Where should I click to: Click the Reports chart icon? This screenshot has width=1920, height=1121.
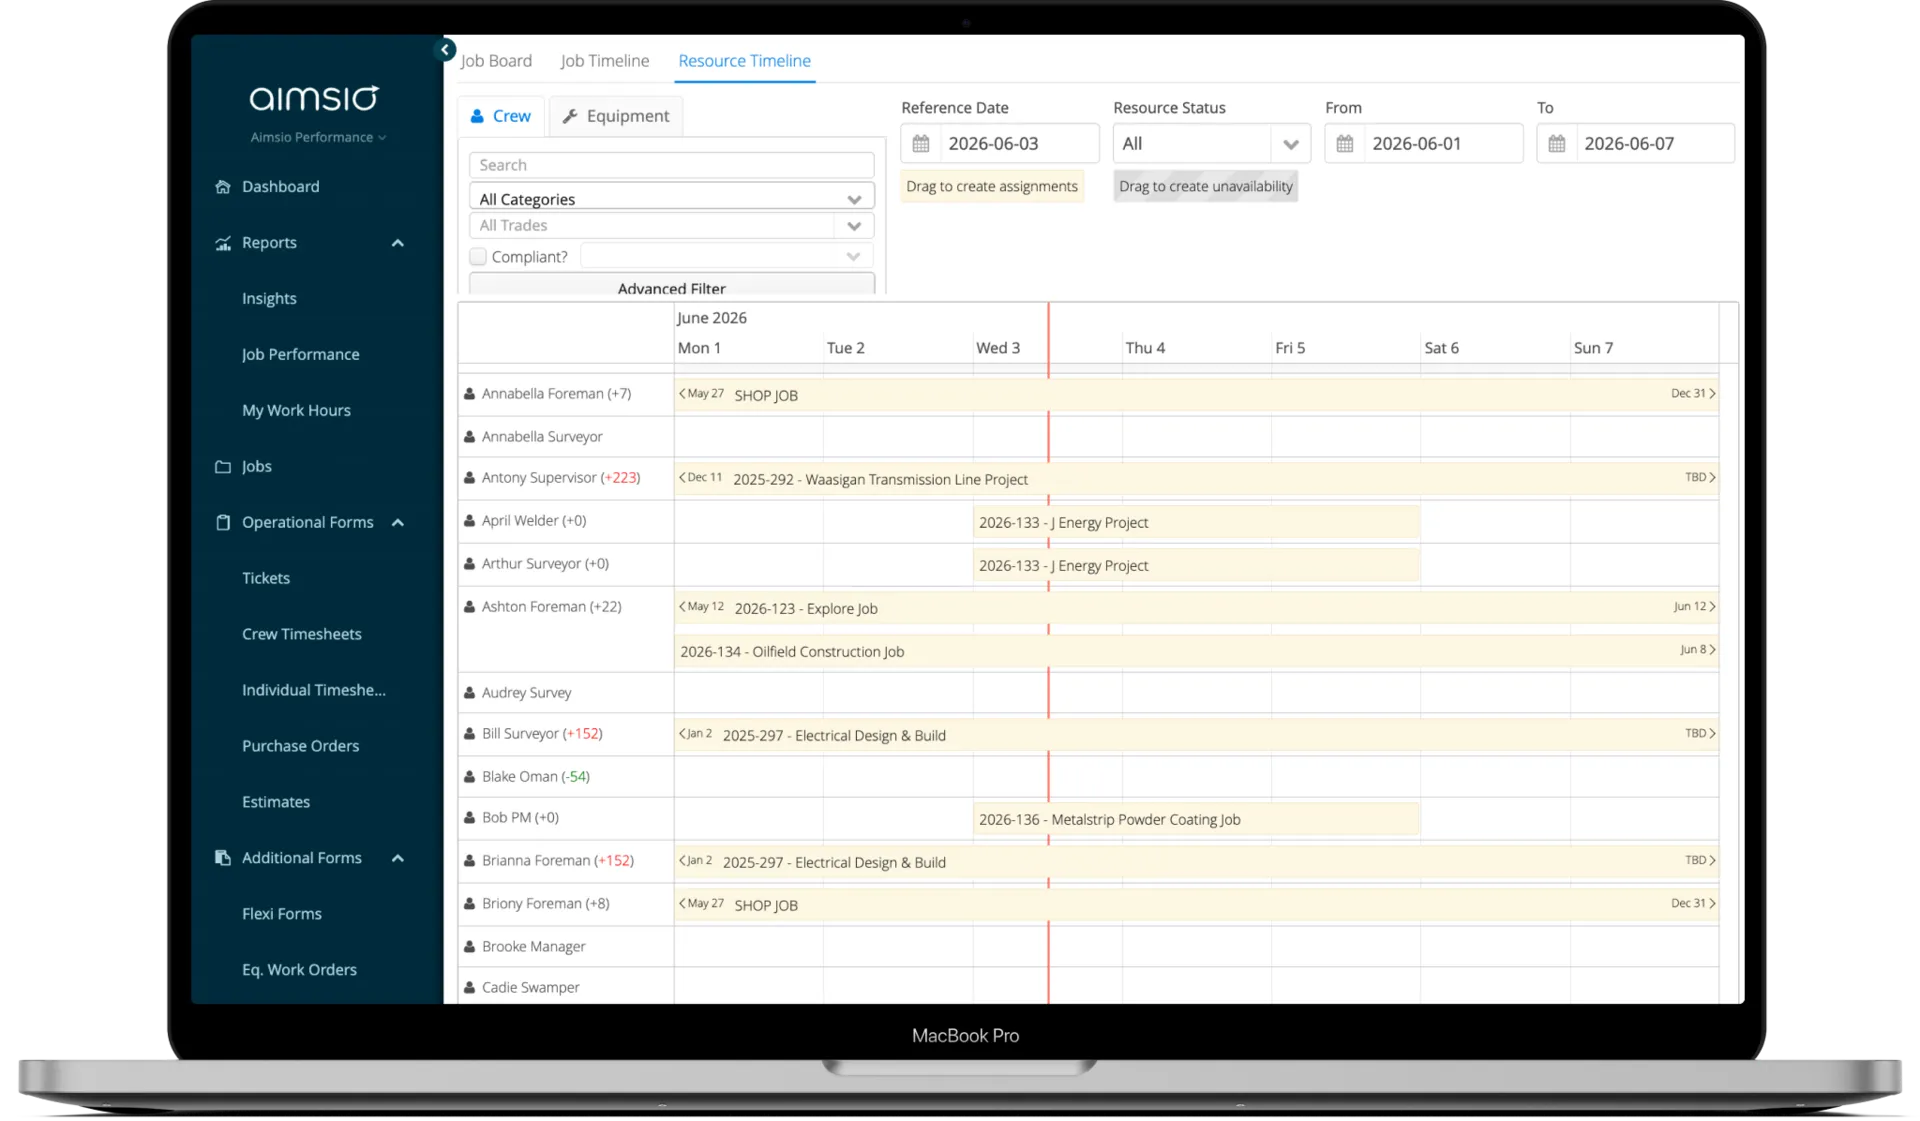(x=223, y=243)
